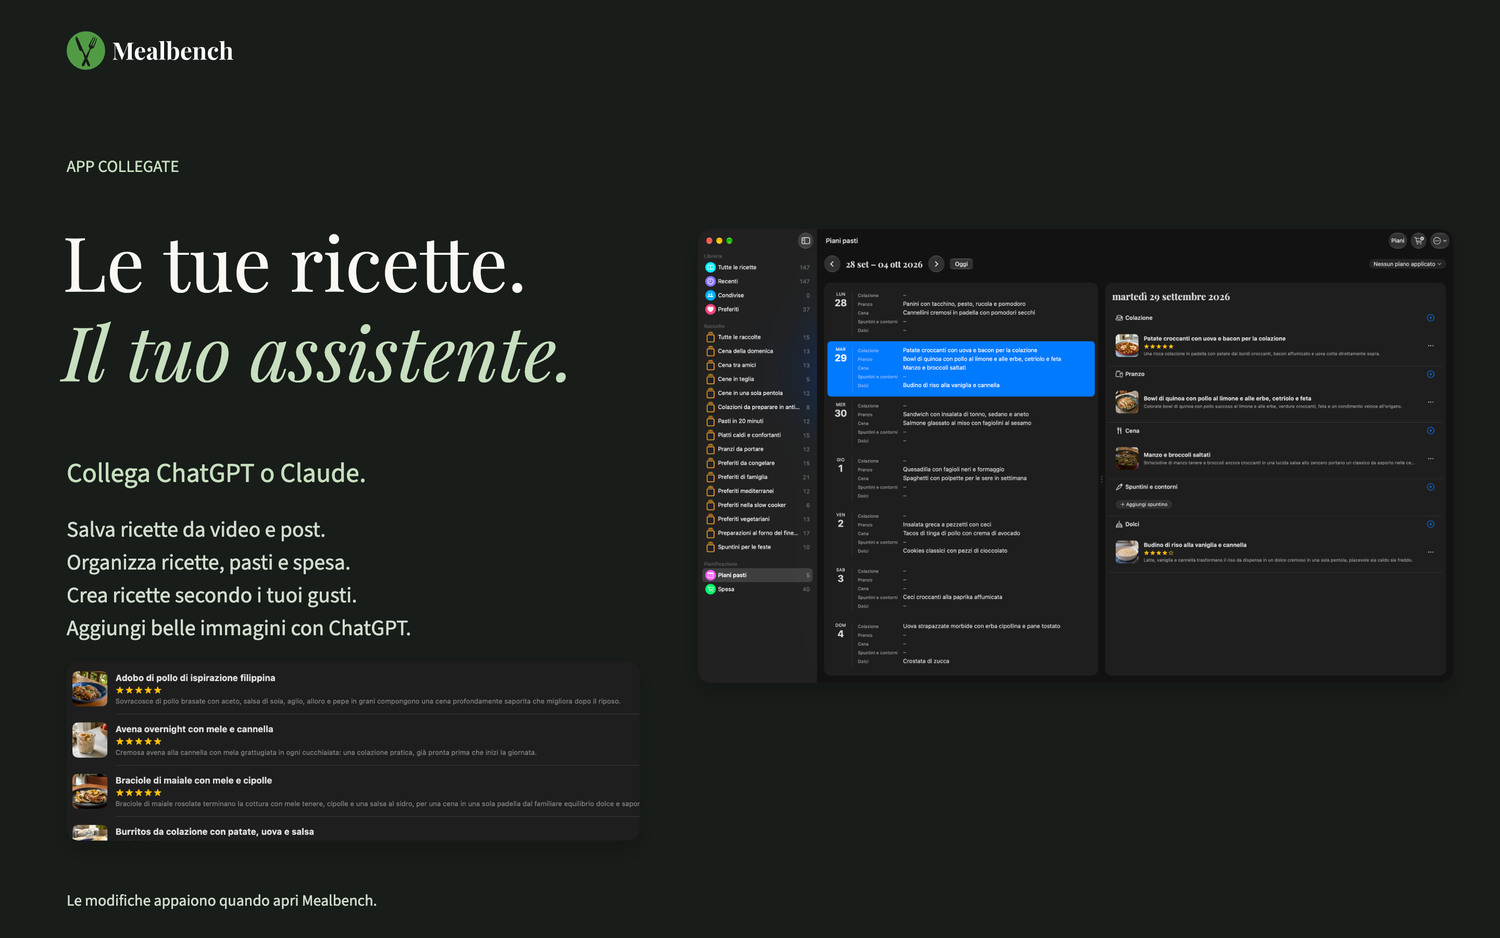Open Pasti in 20 minuti collection

point(758,421)
